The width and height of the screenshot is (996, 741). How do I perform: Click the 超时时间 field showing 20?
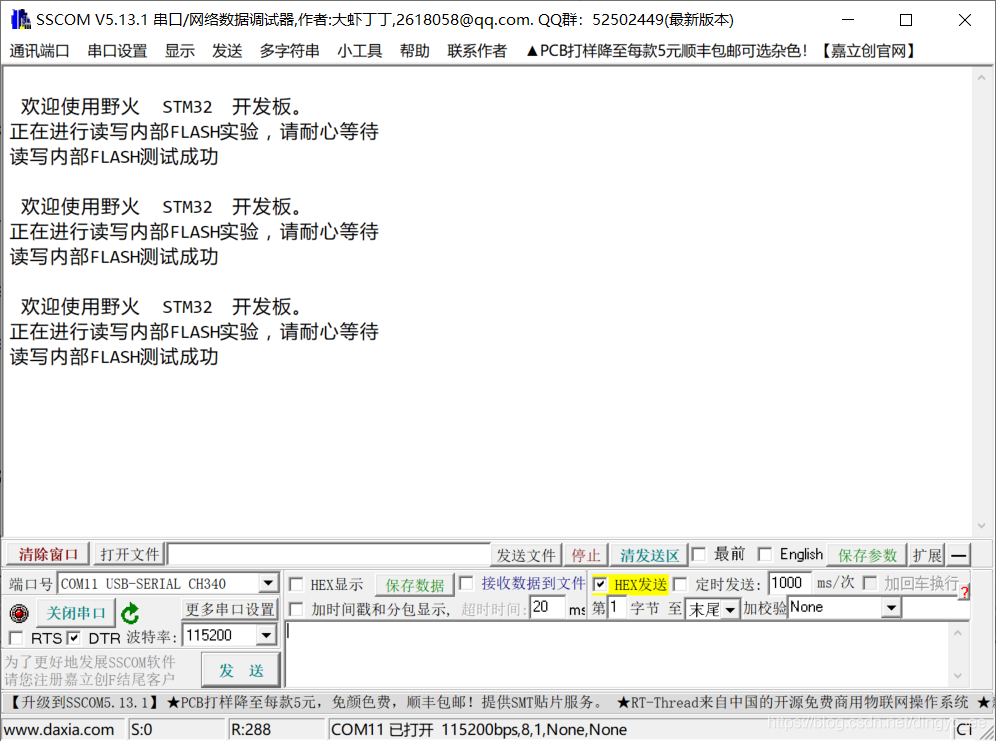tap(547, 608)
